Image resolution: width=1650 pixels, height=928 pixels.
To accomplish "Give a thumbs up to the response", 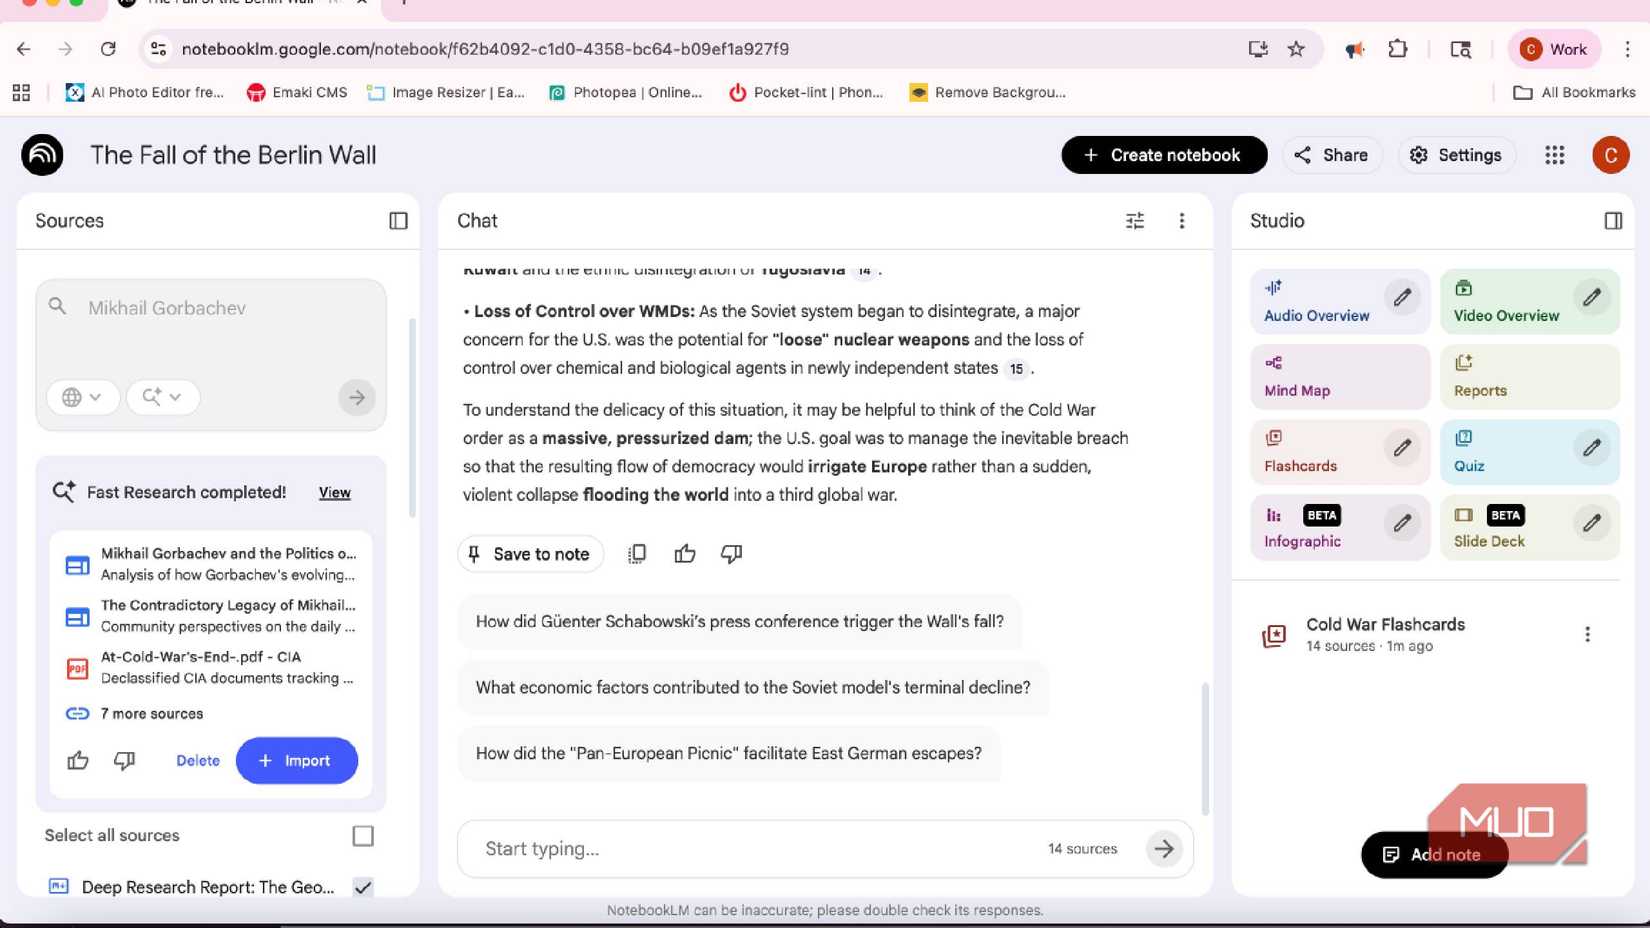I will 685,553.
